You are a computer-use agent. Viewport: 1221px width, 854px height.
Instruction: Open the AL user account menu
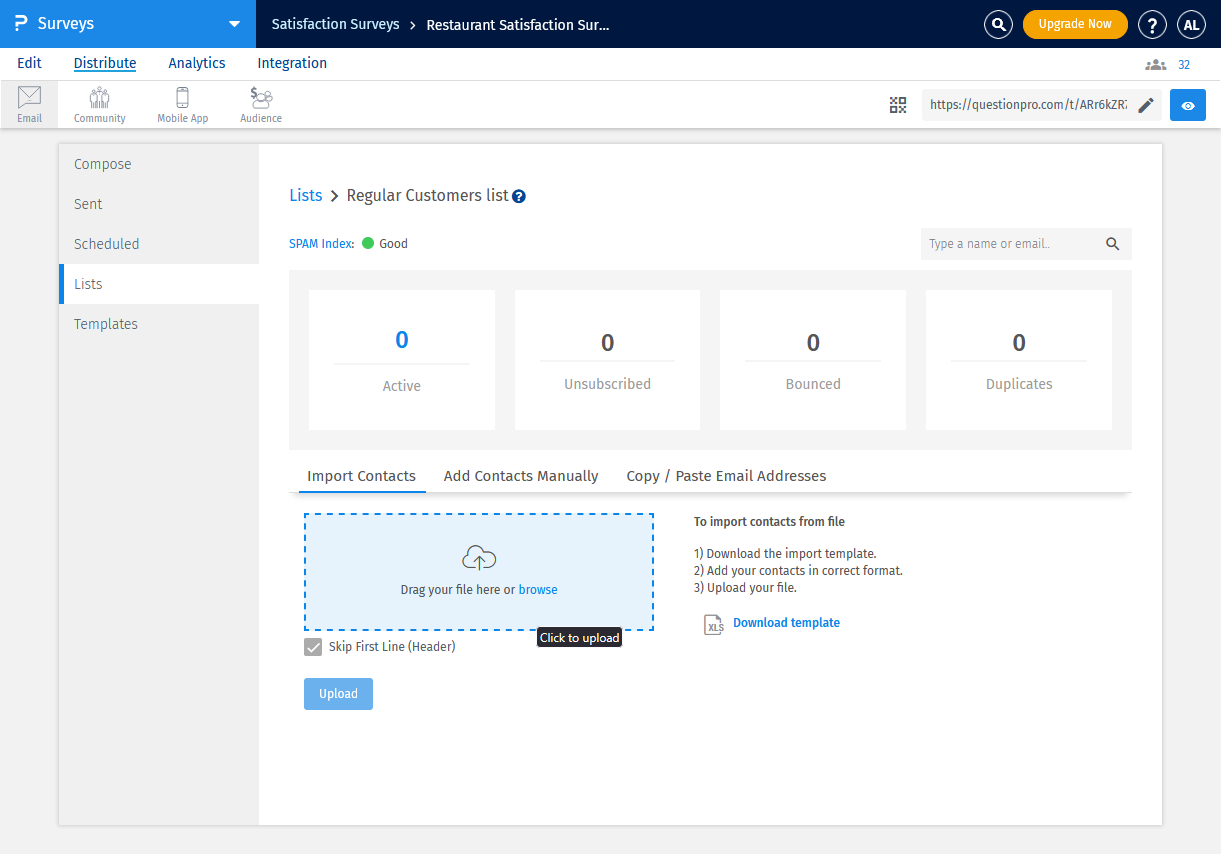1191,25
